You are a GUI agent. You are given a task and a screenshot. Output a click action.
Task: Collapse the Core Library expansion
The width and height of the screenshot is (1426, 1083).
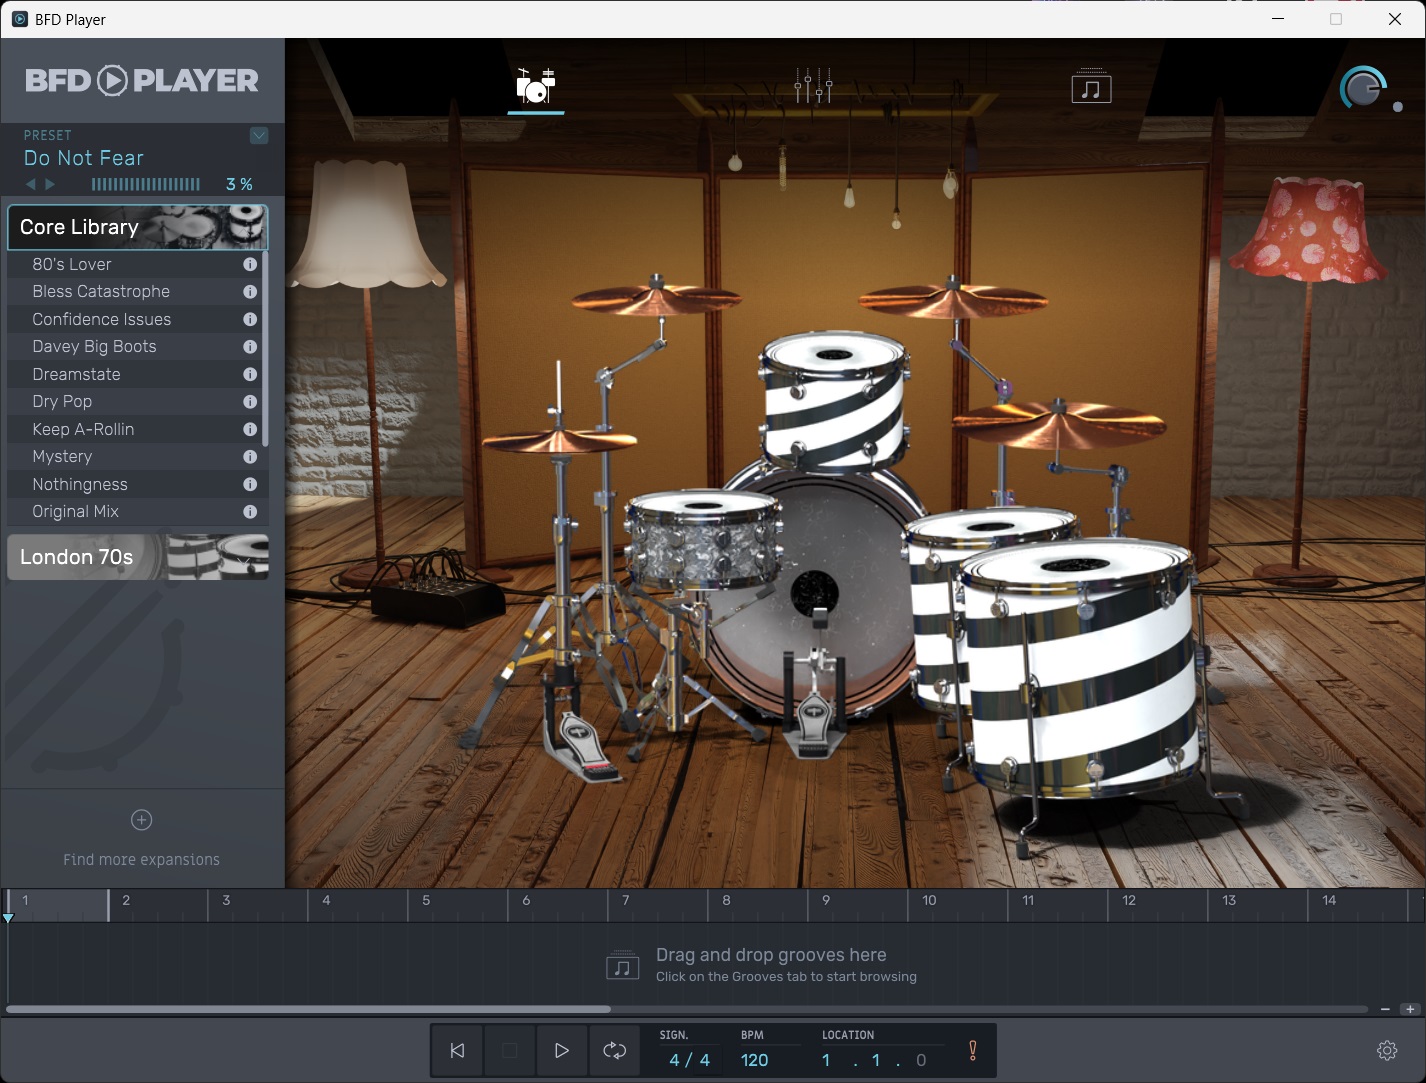(x=137, y=227)
